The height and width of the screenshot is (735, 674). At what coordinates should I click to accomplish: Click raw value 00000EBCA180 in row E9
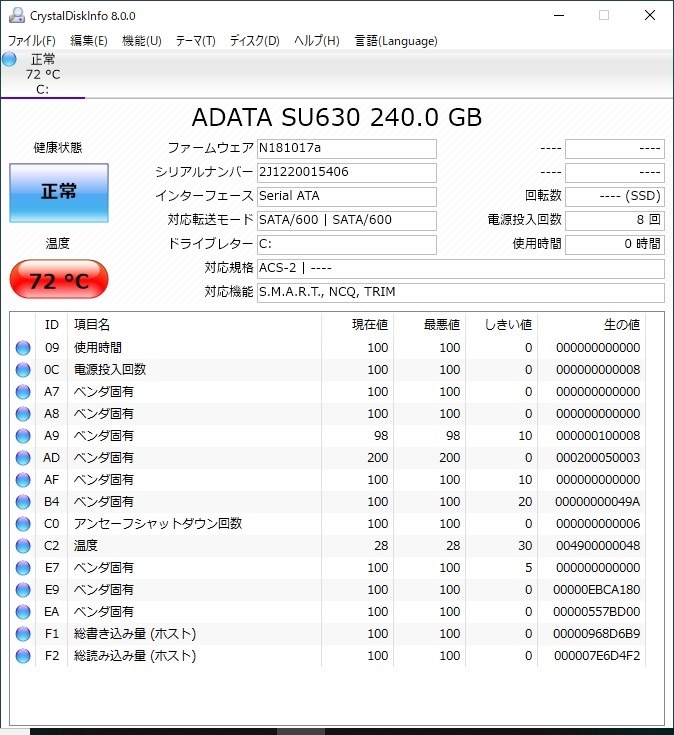click(597, 590)
